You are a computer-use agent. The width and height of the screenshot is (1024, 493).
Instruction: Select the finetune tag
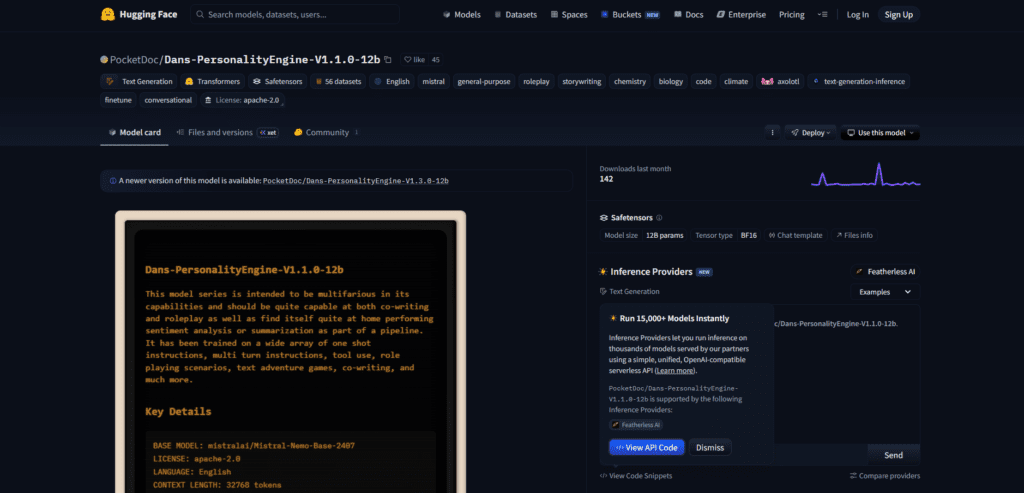(118, 100)
